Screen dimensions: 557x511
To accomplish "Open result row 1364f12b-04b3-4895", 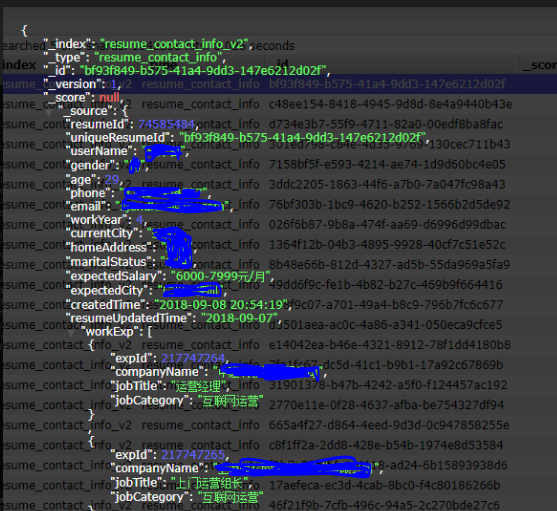I will tap(280, 245).
